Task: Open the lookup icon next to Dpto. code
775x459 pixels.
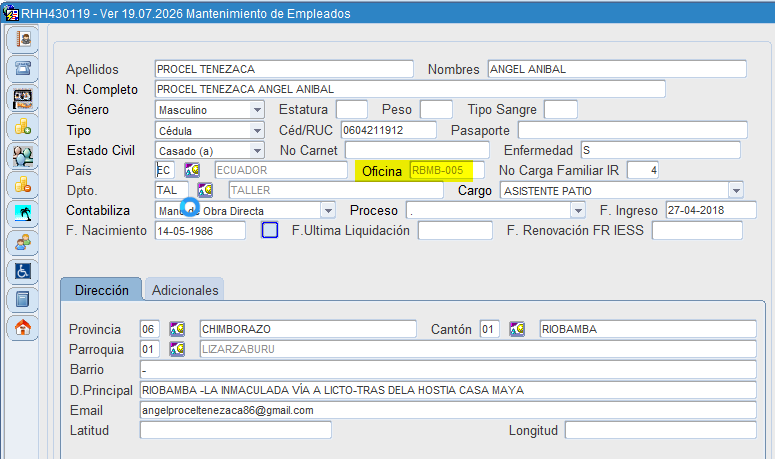Action: click(205, 190)
